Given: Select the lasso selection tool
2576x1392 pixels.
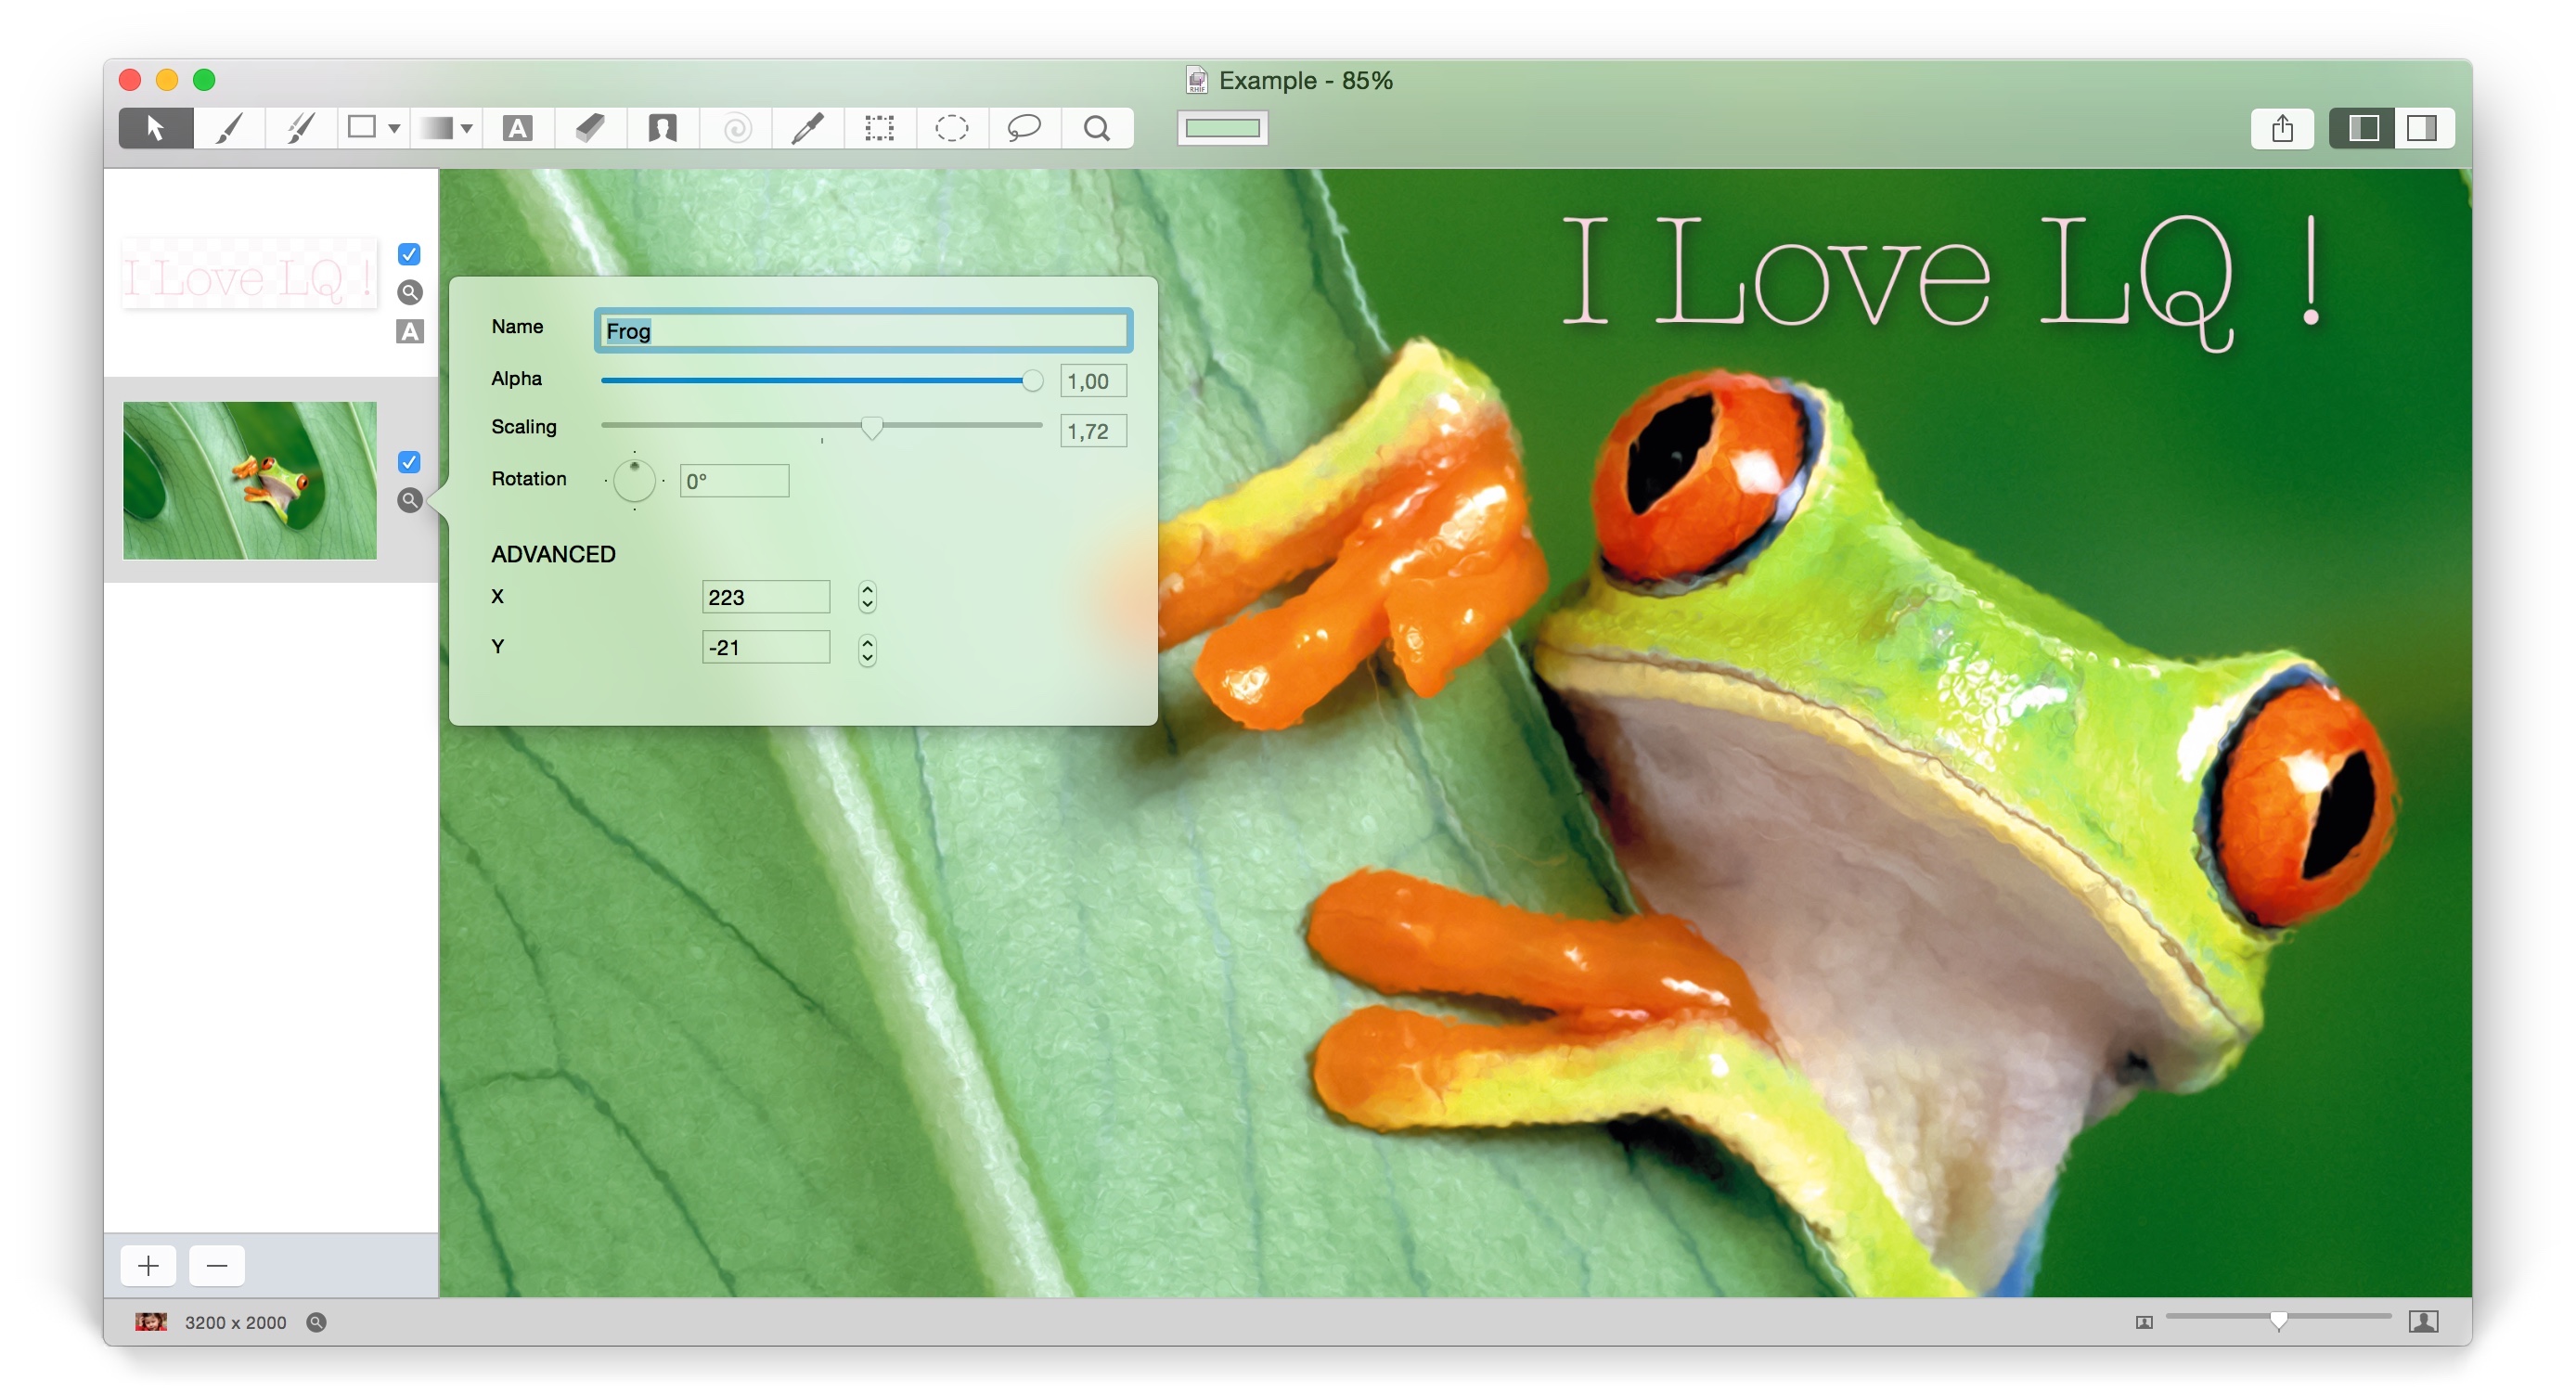Looking at the screenshot, I should click(1024, 128).
